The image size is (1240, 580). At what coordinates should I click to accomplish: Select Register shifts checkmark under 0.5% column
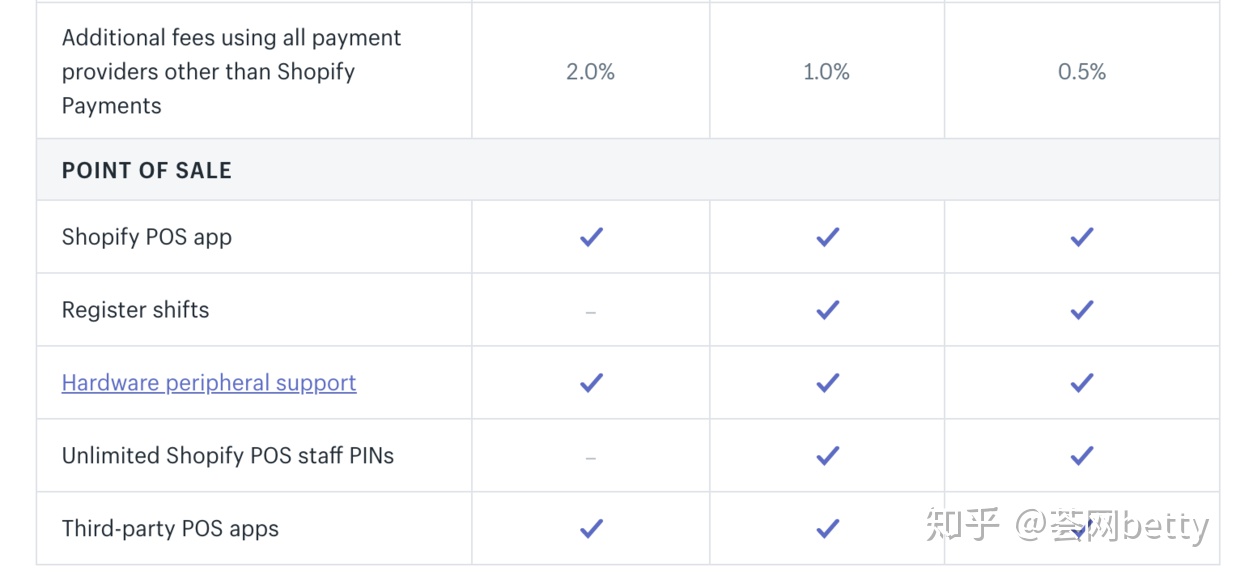[x=1081, y=310]
